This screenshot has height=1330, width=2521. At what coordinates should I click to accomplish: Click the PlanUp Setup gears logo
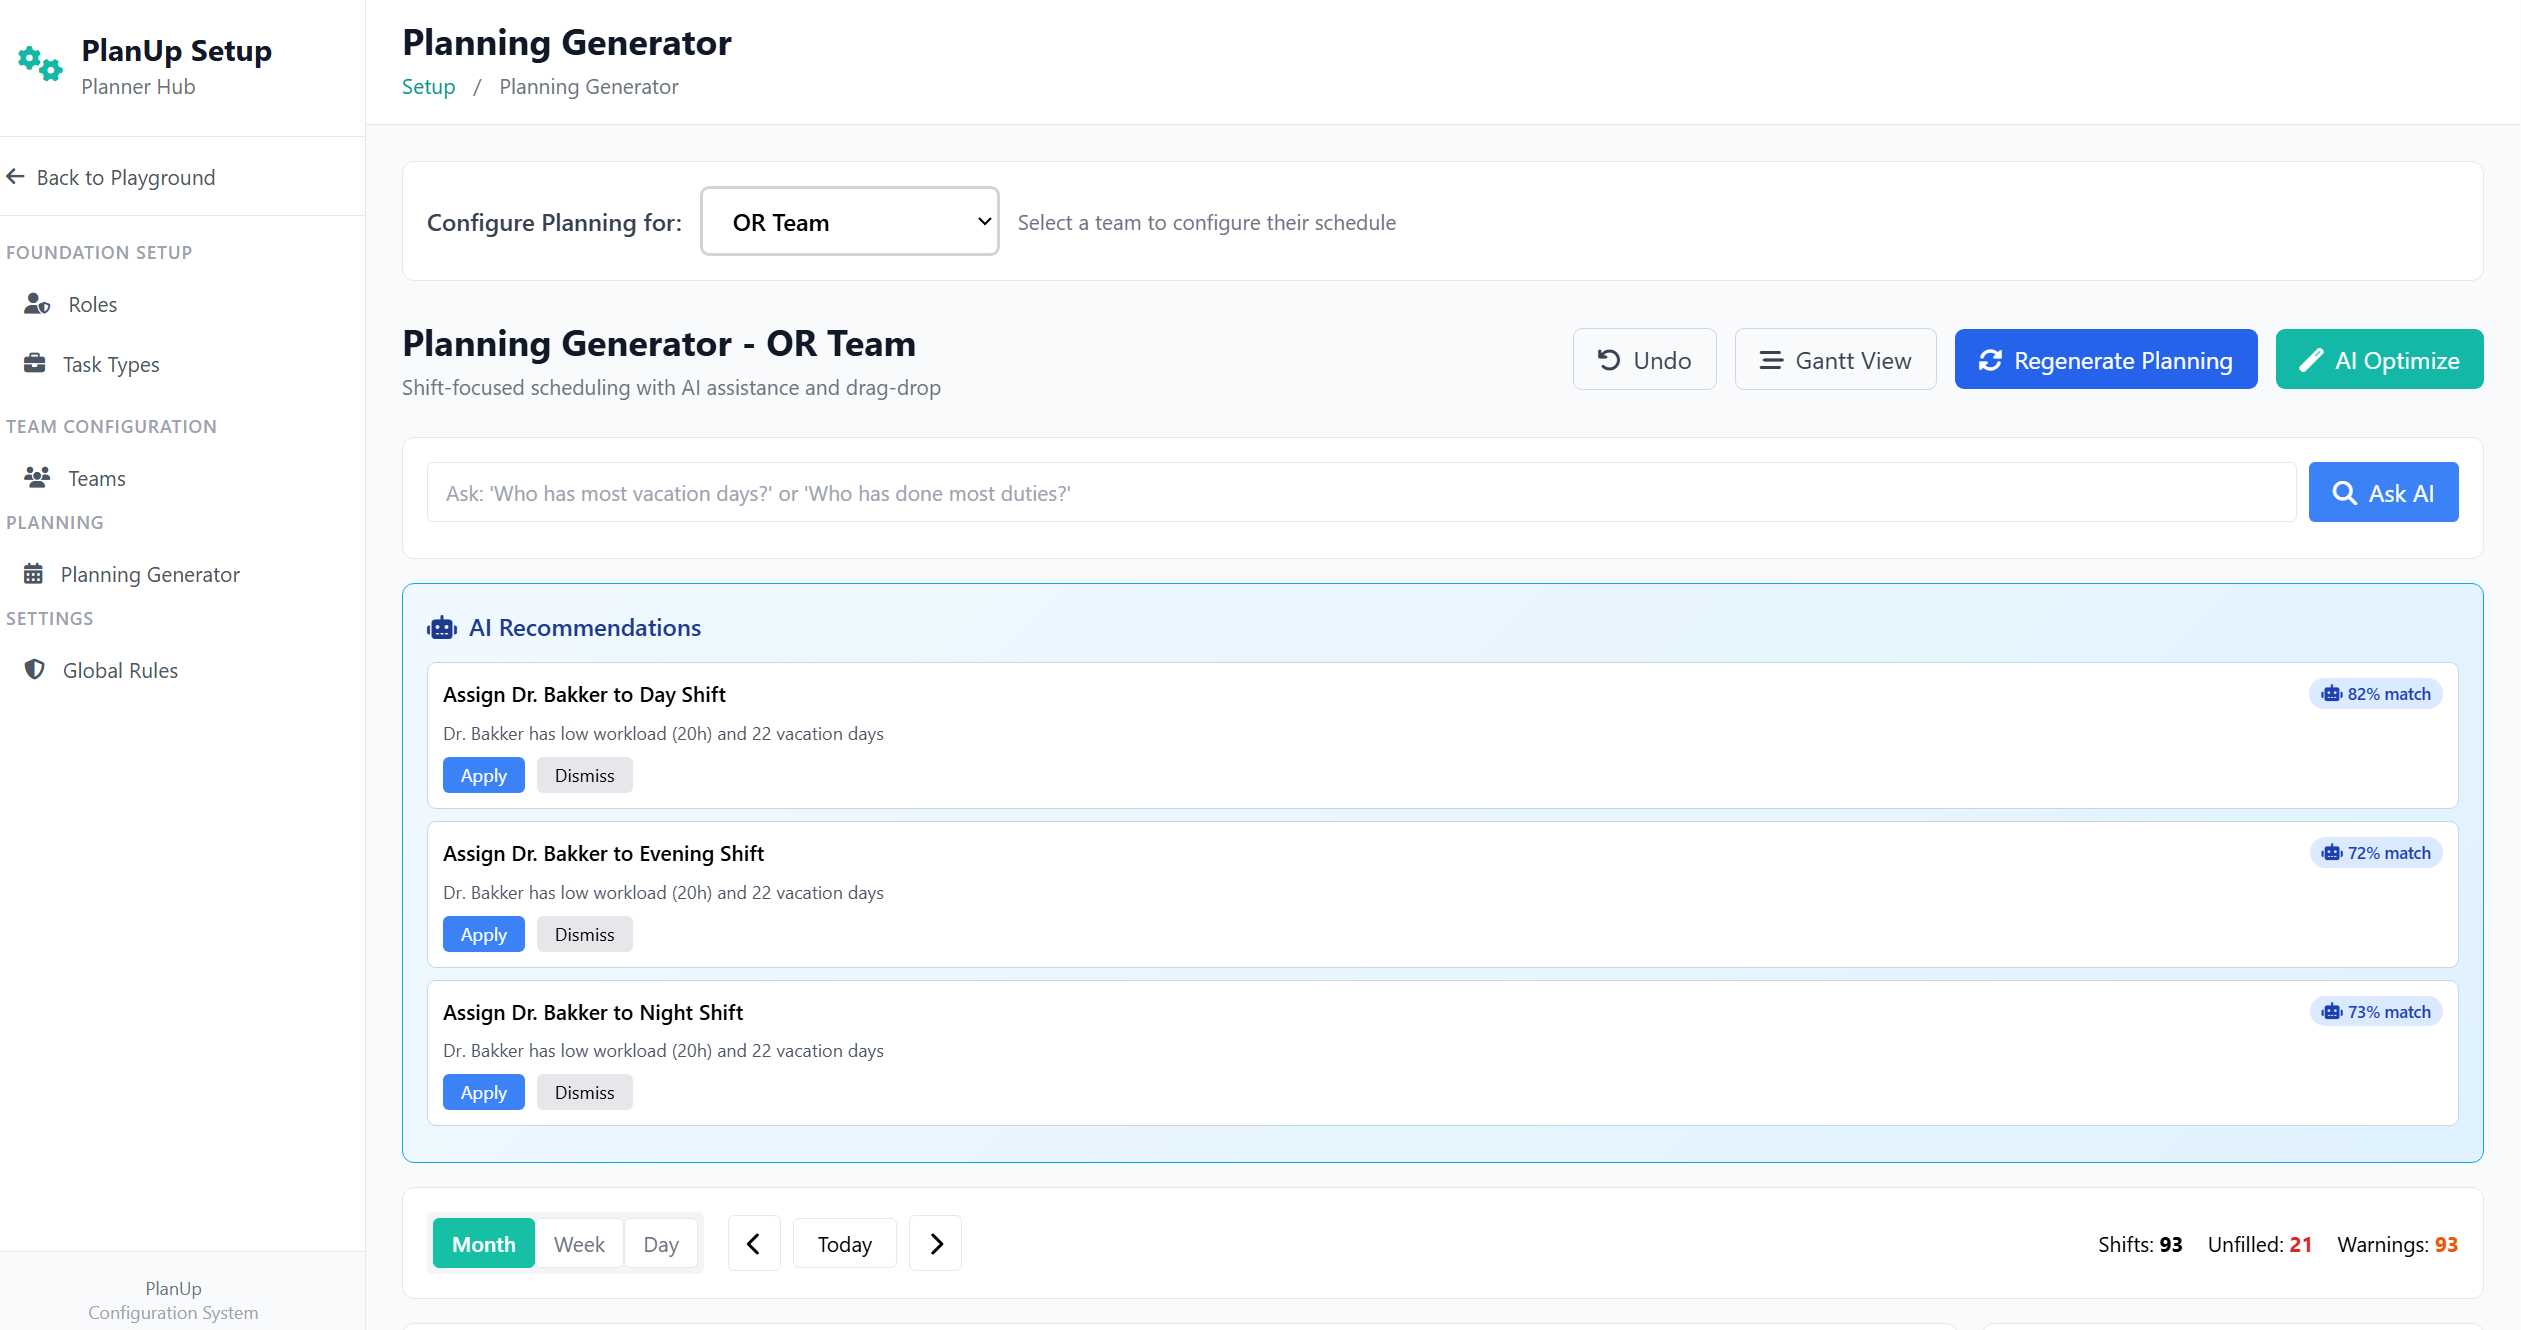(39, 64)
